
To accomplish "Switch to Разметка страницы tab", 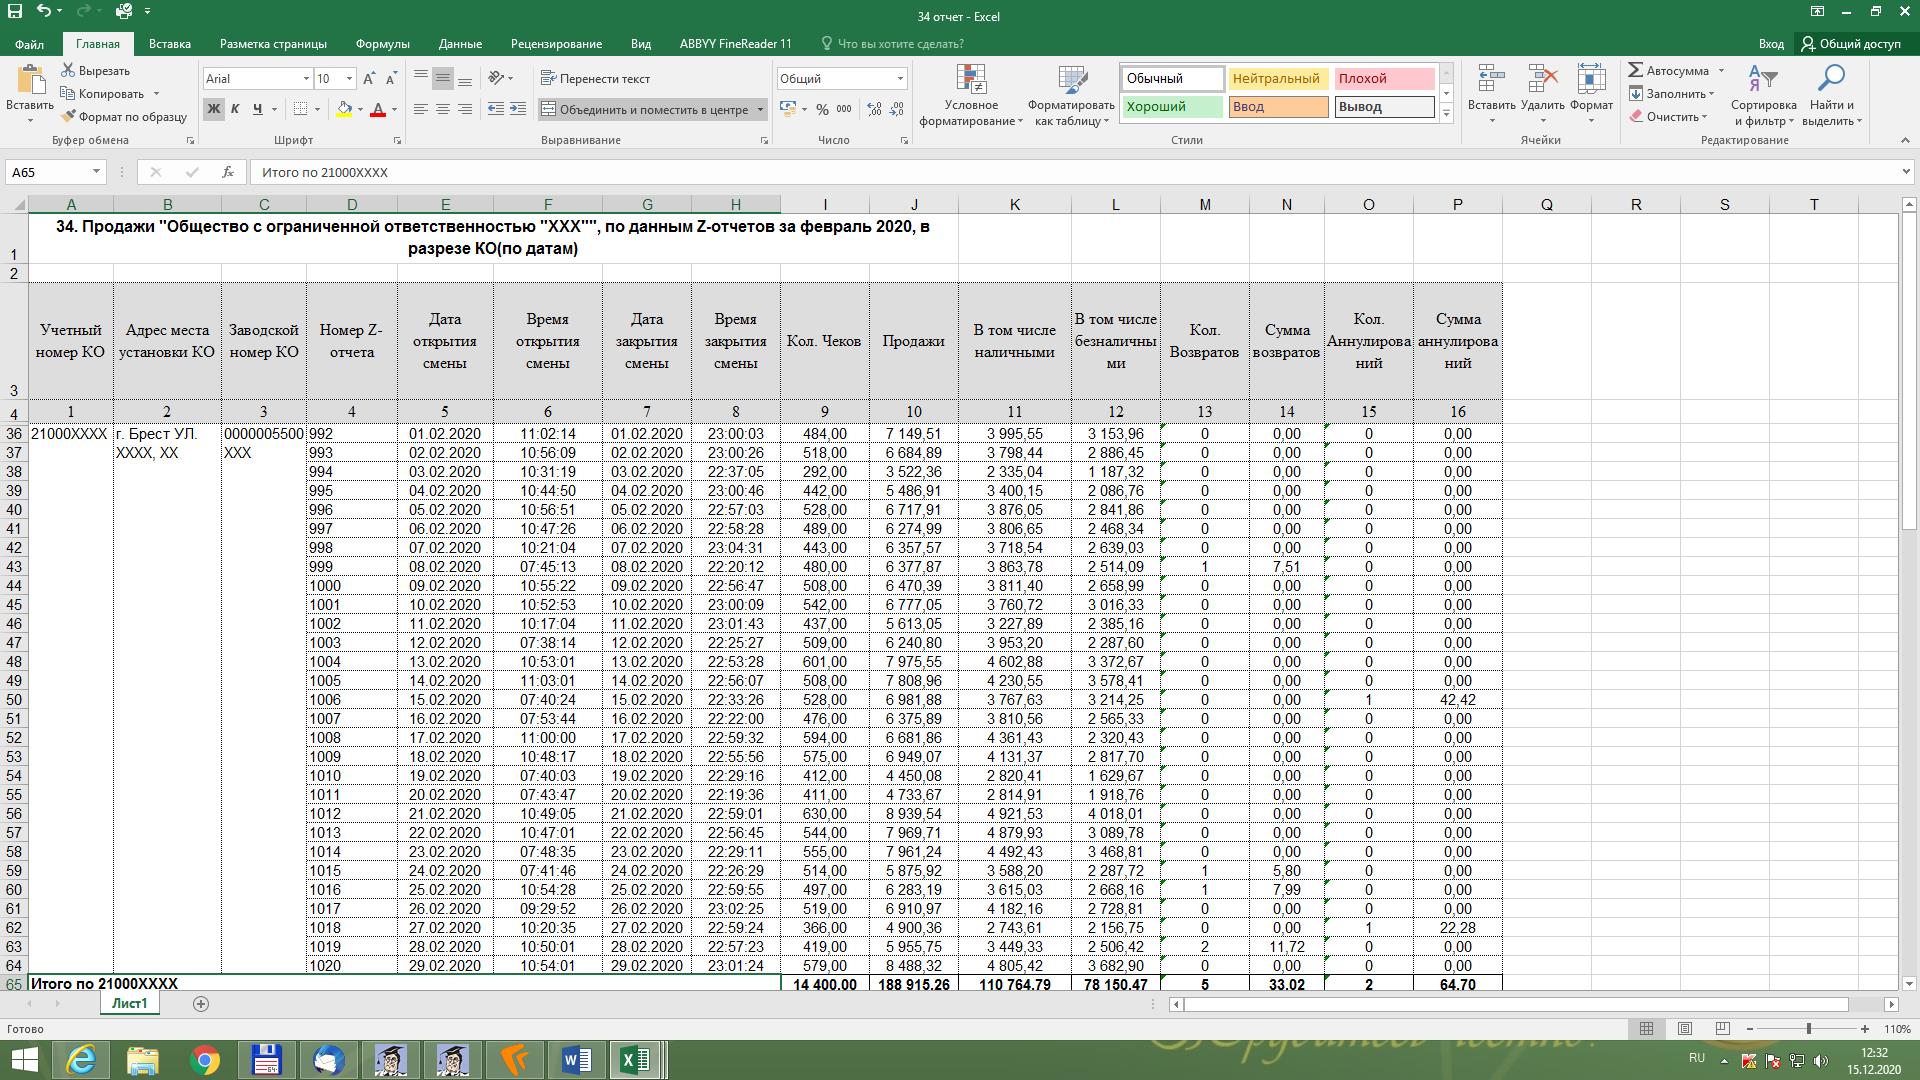I will coord(273,44).
